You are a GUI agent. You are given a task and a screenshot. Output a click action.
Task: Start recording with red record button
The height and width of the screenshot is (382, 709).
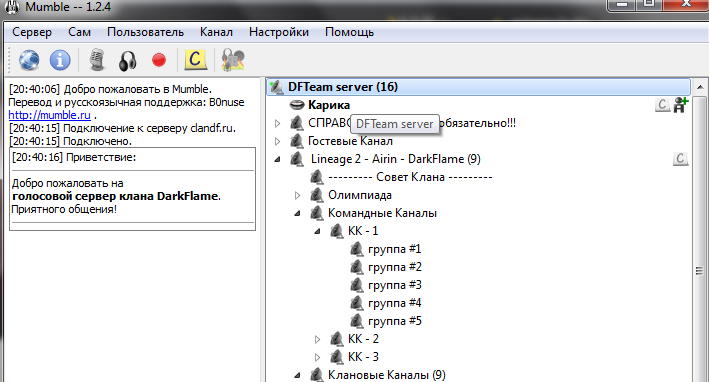159,60
